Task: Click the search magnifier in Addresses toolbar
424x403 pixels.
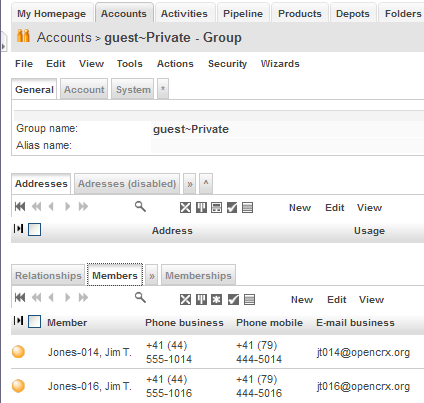Action: point(140,207)
